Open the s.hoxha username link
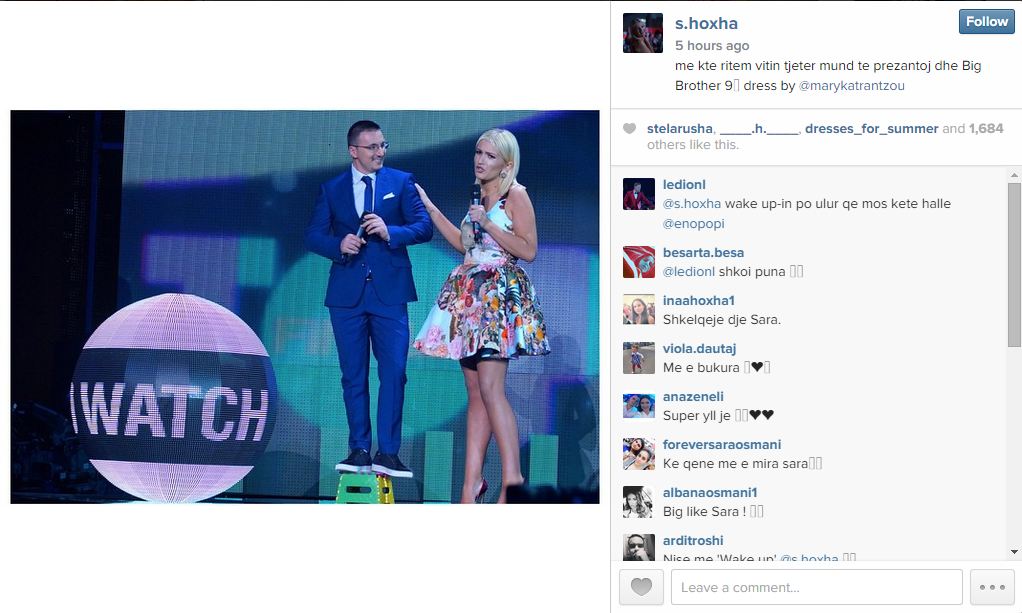 (x=706, y=23)
